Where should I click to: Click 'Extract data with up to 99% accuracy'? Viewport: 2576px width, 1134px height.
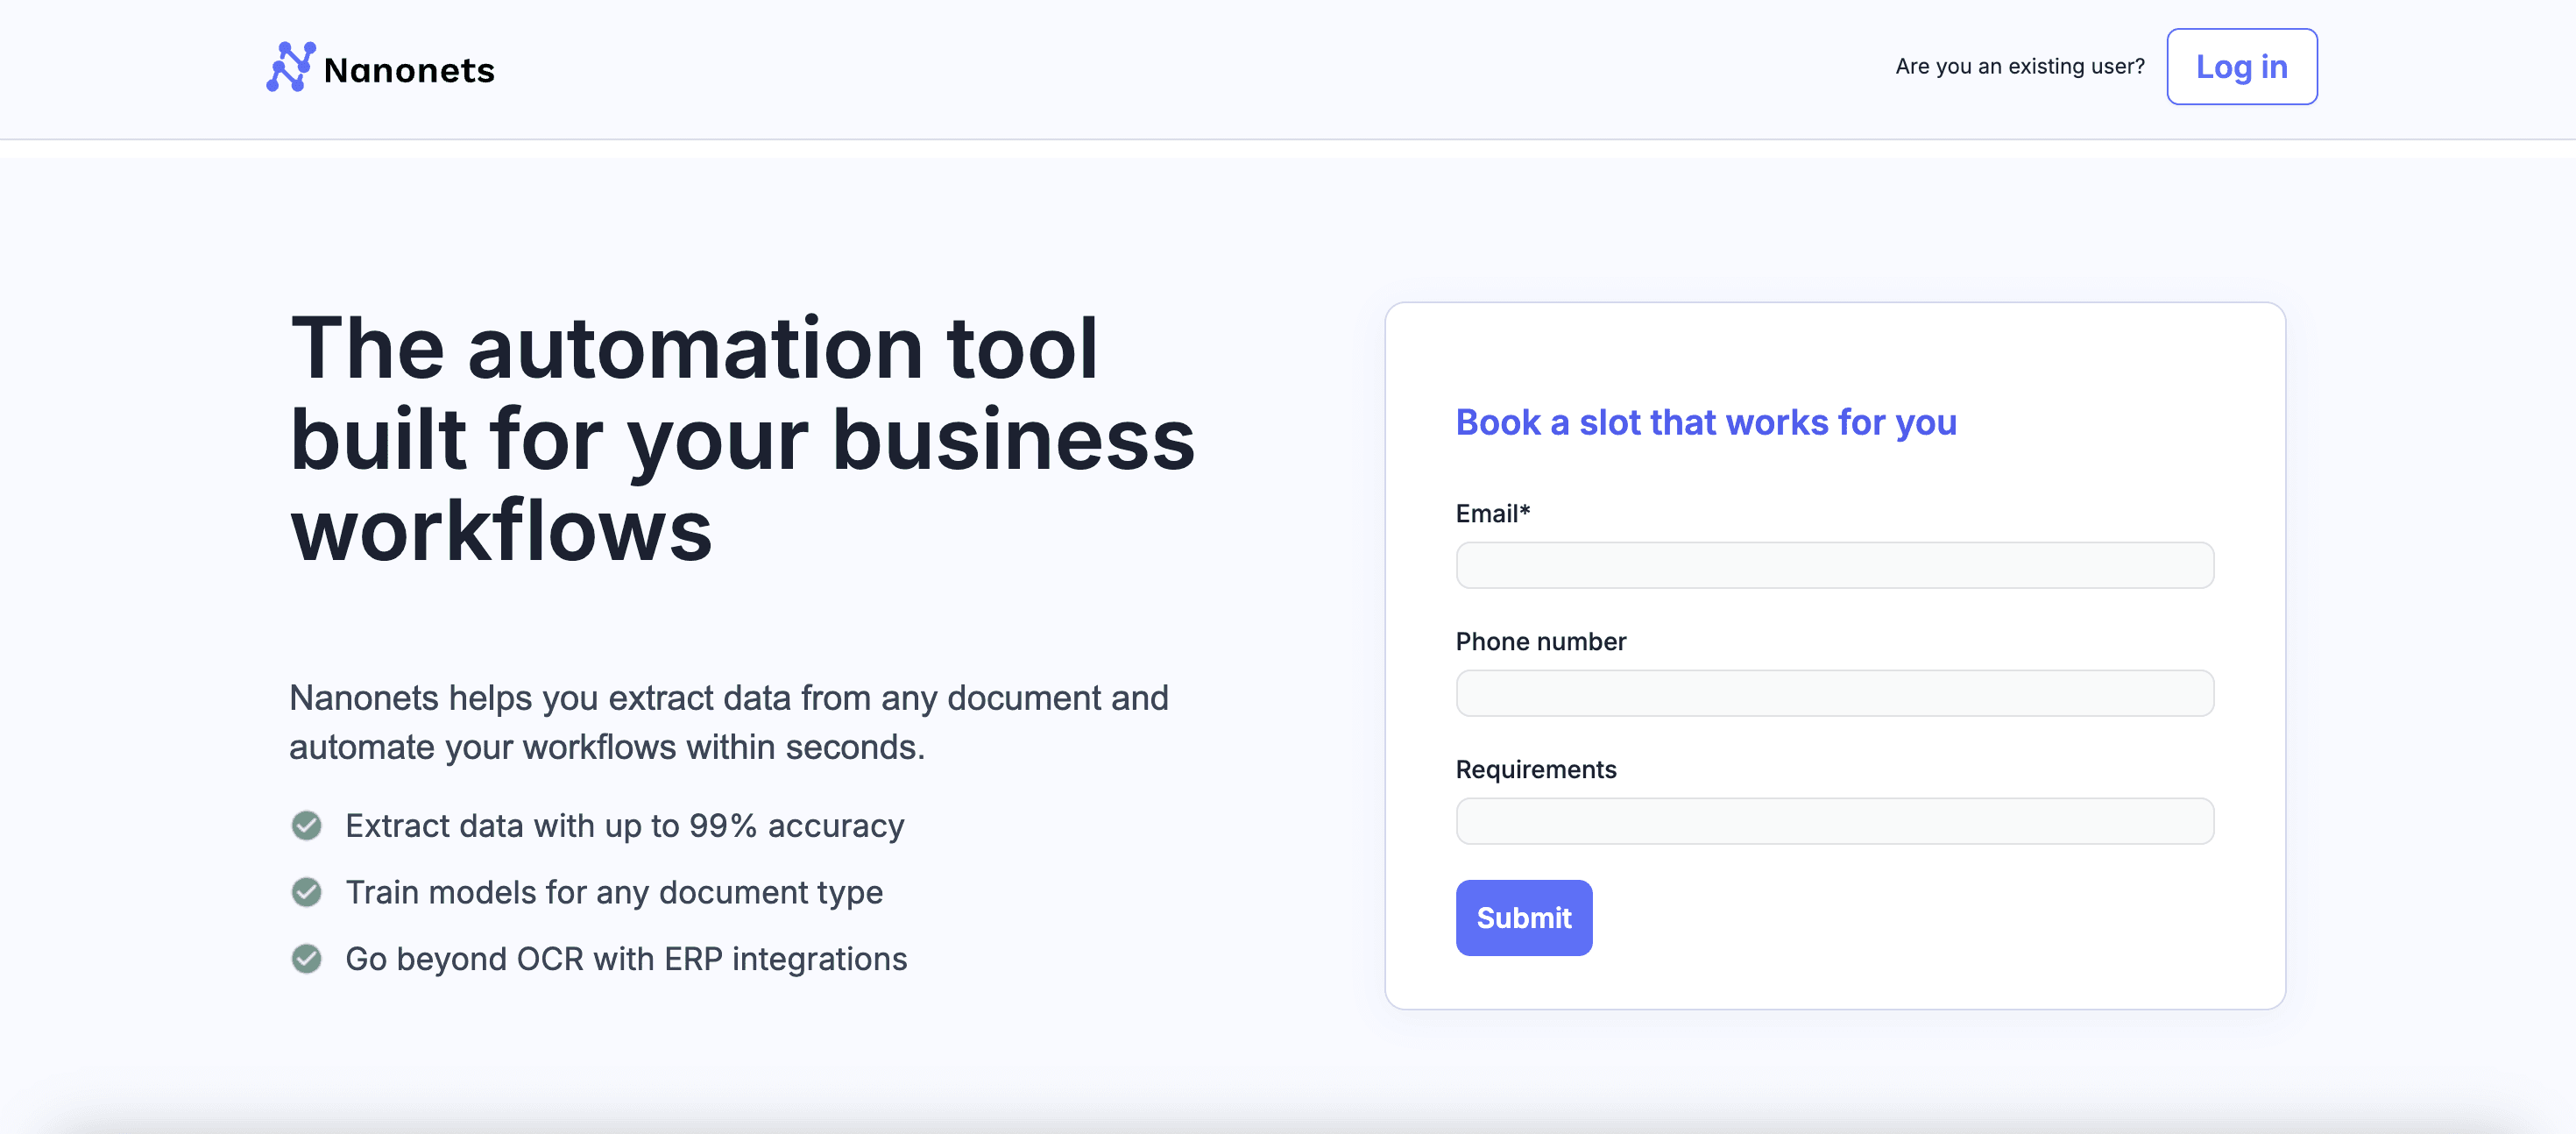[x=624, y=825]
